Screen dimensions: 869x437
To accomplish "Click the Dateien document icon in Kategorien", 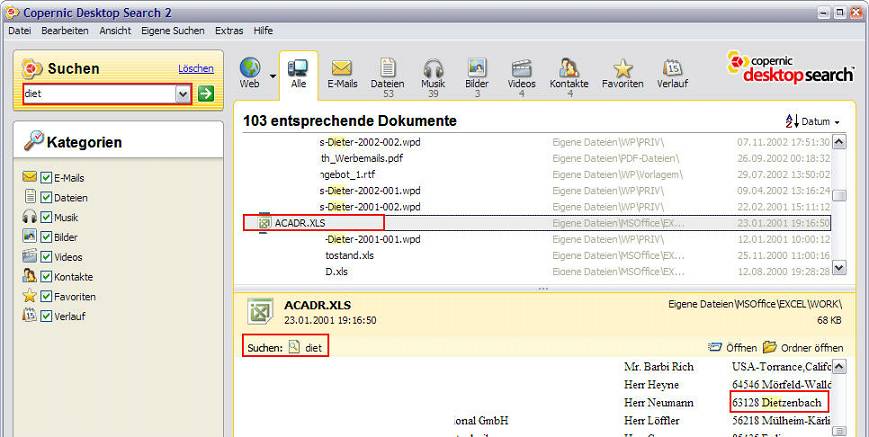I will [x=30, y=196].
